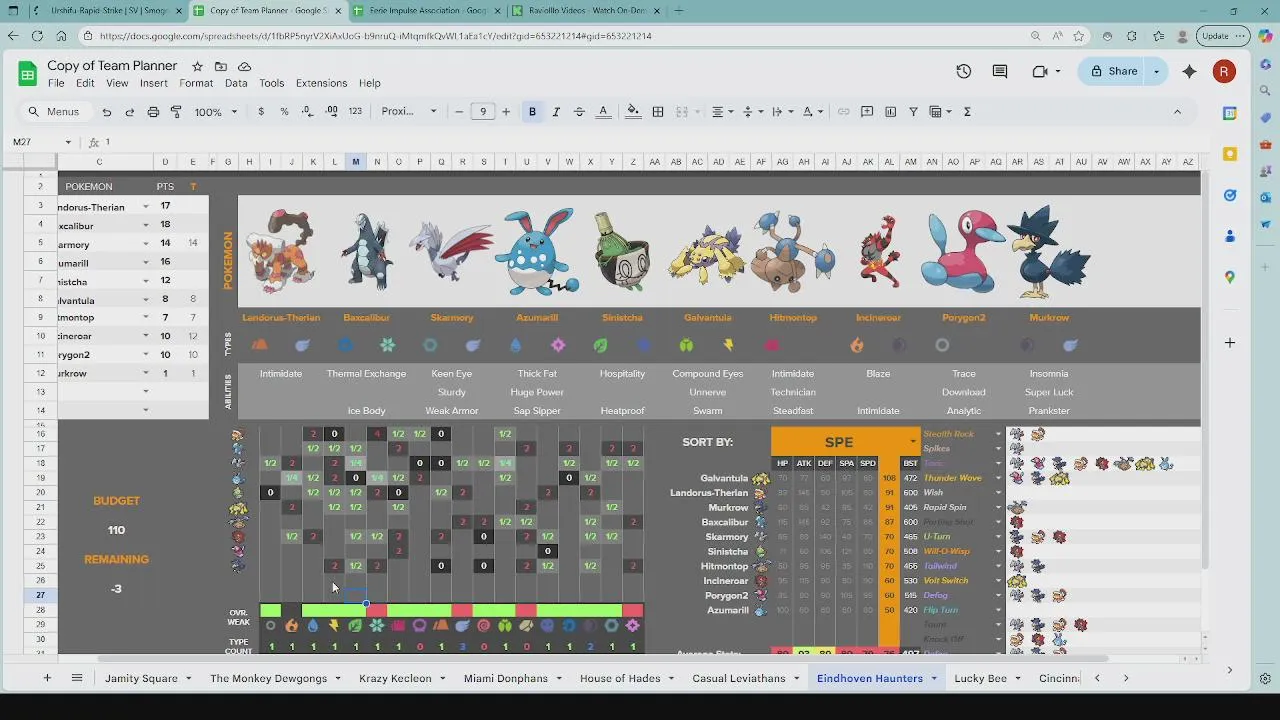Click the Insert comment icon
1280x720 pixels.
tap(867, 112)
